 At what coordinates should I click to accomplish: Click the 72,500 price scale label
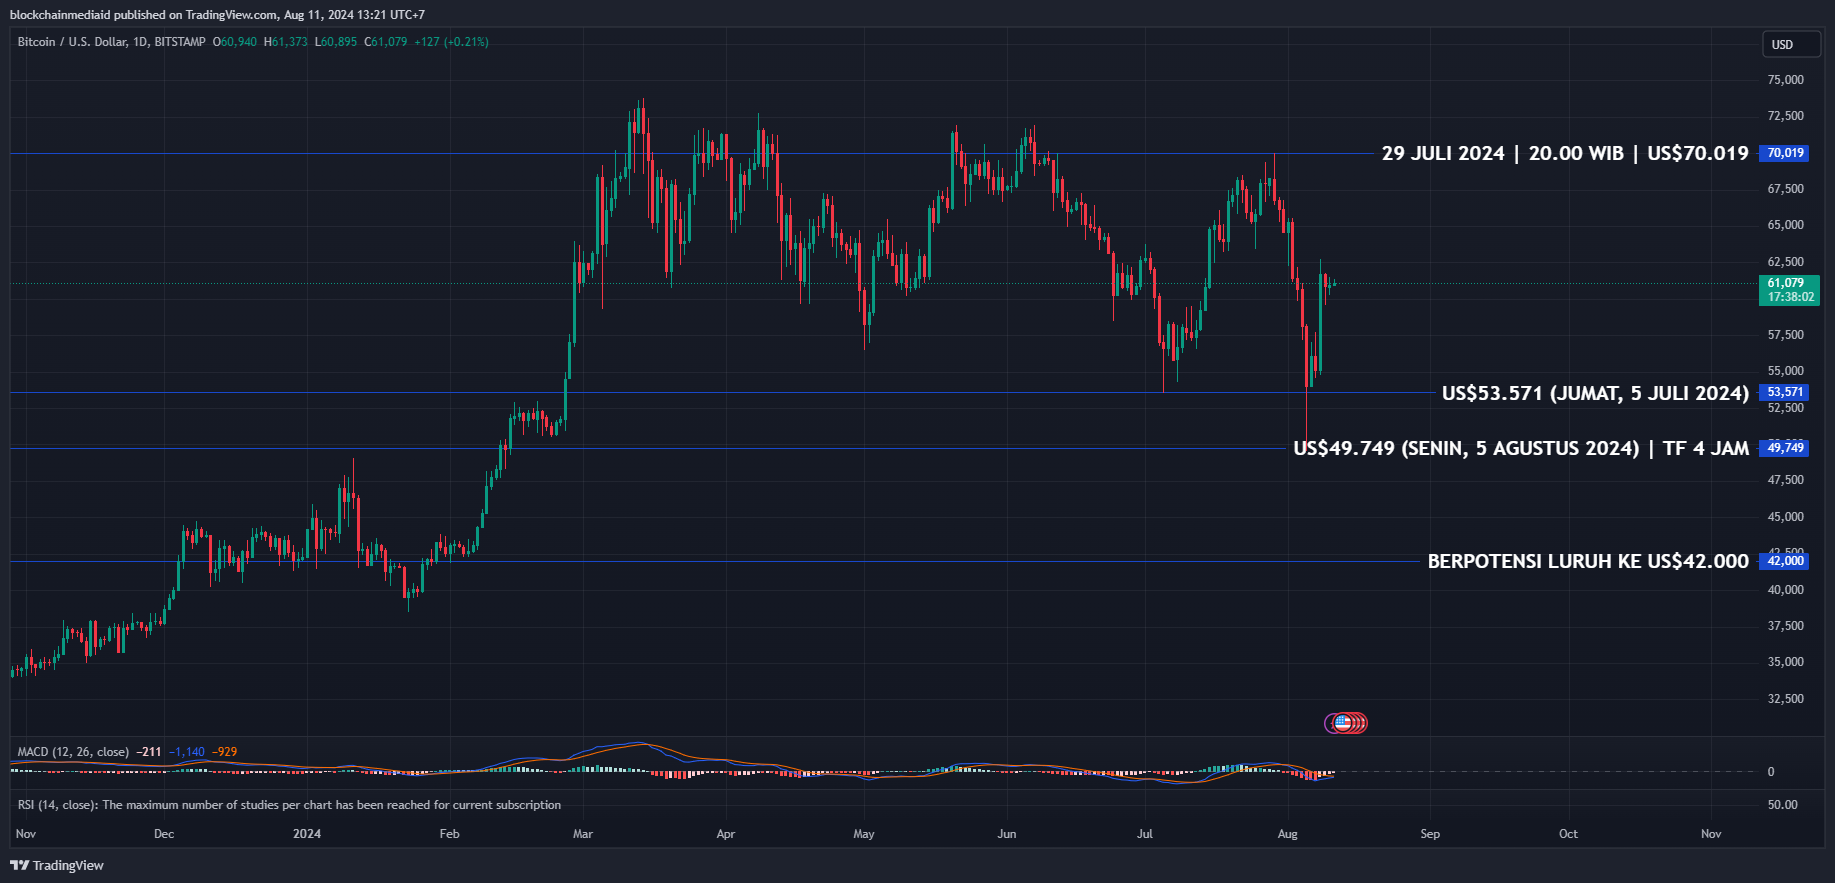(x=1786, y=116)
